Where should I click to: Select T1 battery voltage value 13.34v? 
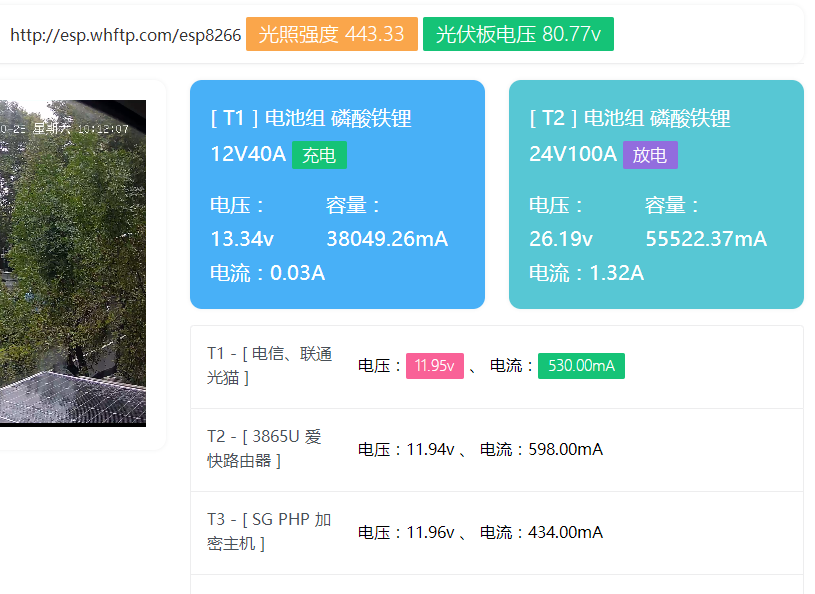242,239
